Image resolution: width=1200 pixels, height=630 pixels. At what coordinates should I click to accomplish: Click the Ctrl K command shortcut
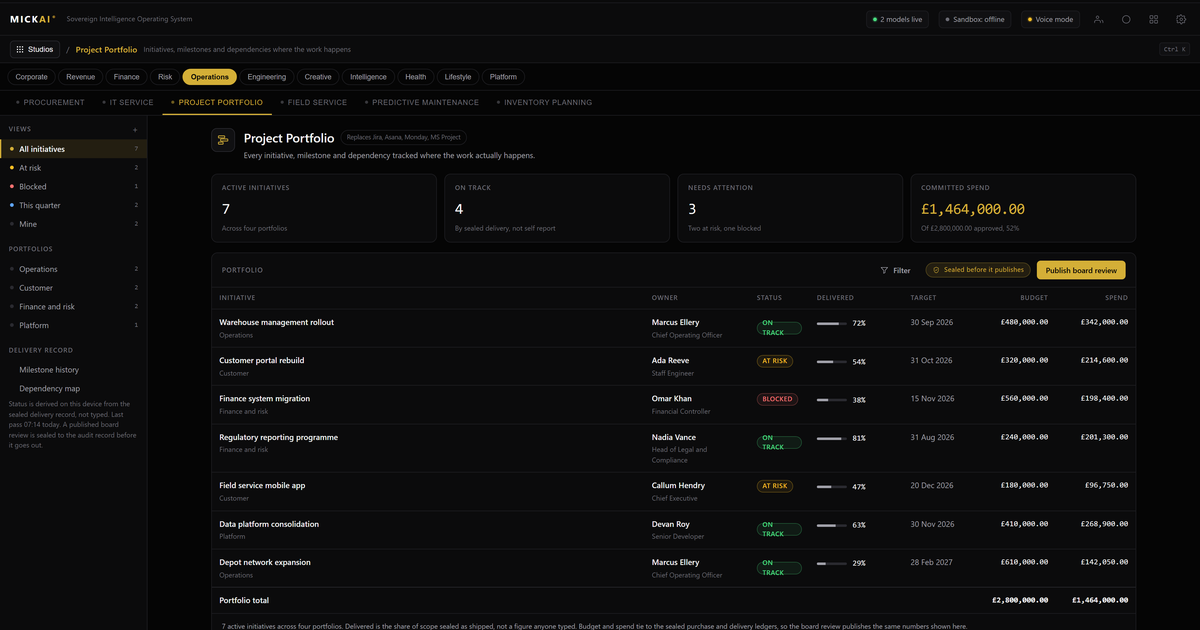coord(1174,49)
